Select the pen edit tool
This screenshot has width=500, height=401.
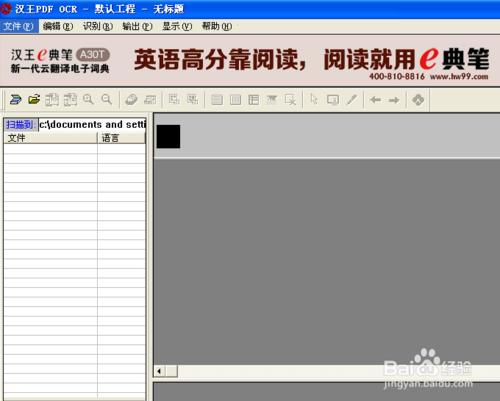[352, 100]
